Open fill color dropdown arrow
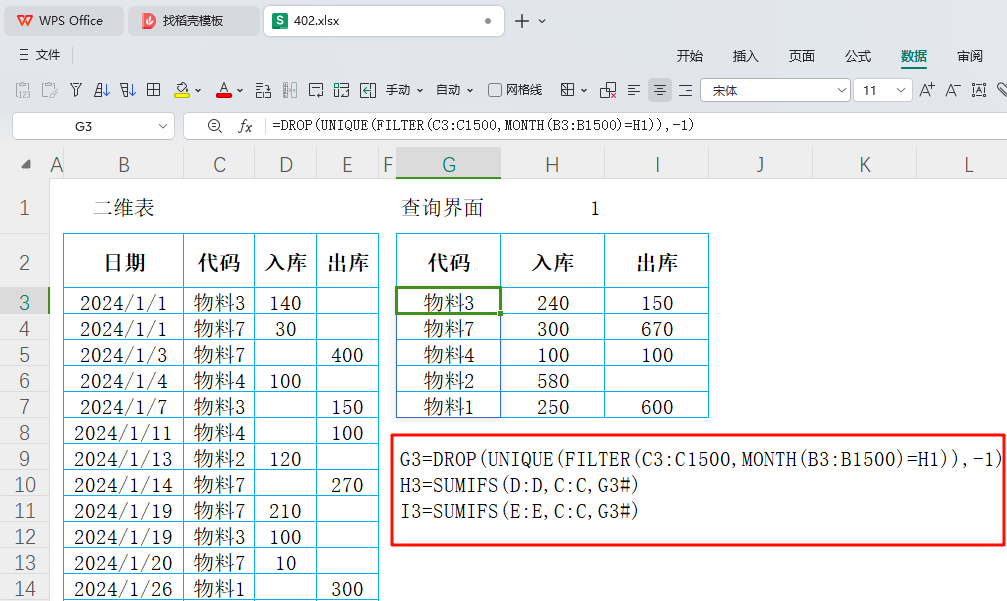Screen dimensions: 1007x601 (x=198, y=91)
